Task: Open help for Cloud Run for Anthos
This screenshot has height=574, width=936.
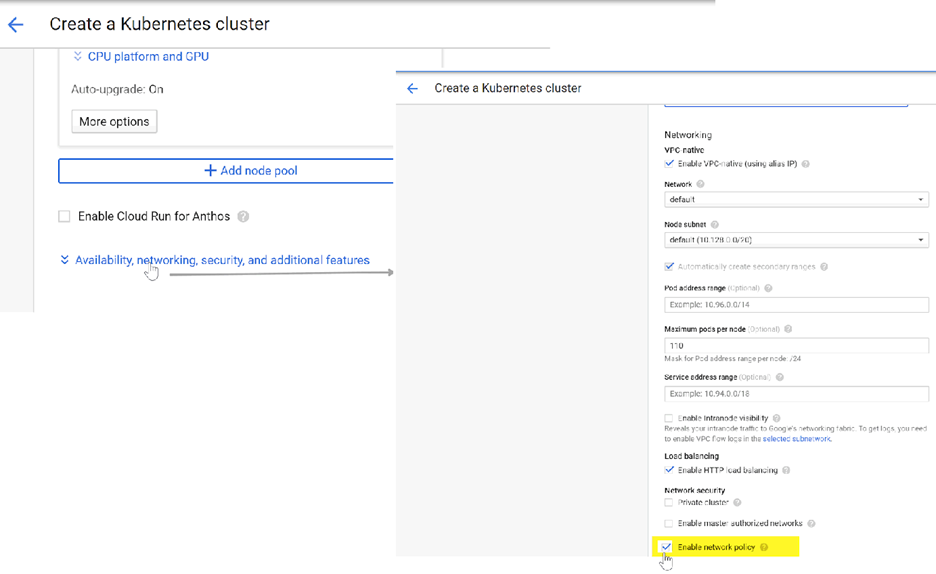Action: click(x=243, y=217)
